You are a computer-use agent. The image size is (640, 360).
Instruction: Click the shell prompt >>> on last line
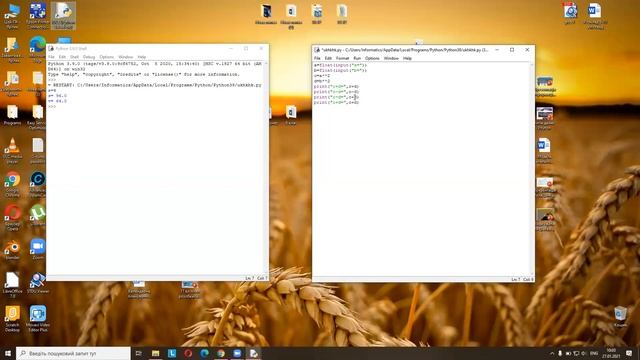pos(51,107)
